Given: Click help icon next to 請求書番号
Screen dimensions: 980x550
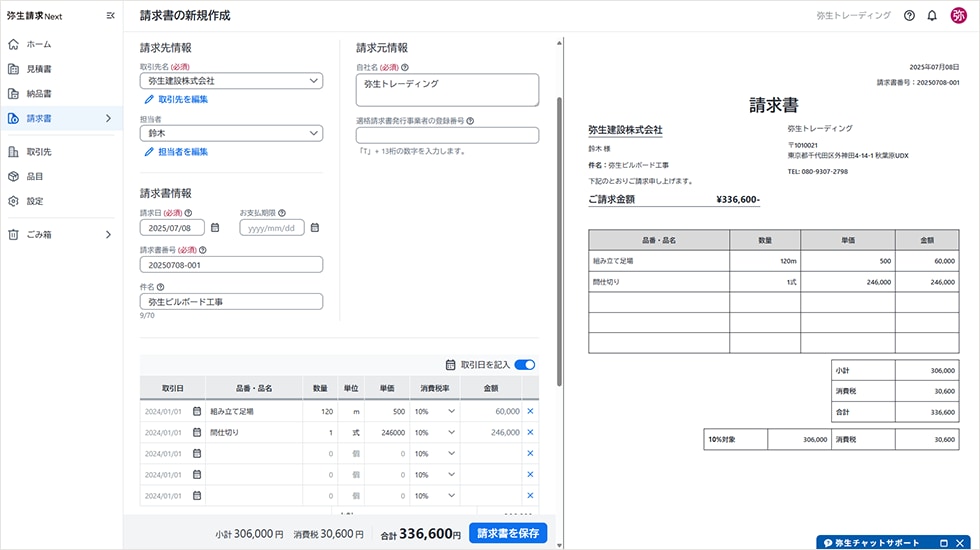Looking at the screenshot, I should (203, 250).
